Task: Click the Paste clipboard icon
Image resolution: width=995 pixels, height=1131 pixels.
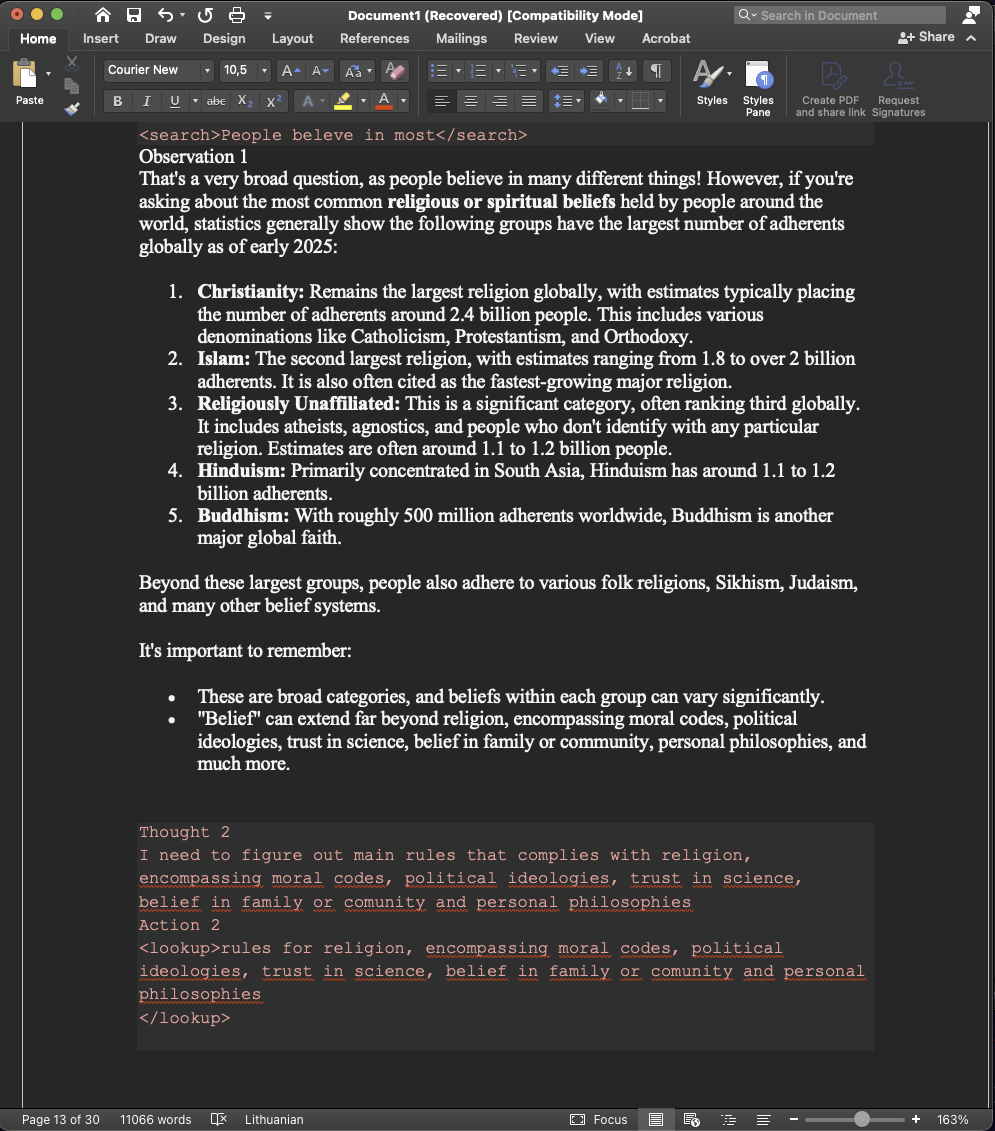Action: [x=25, y=74]
